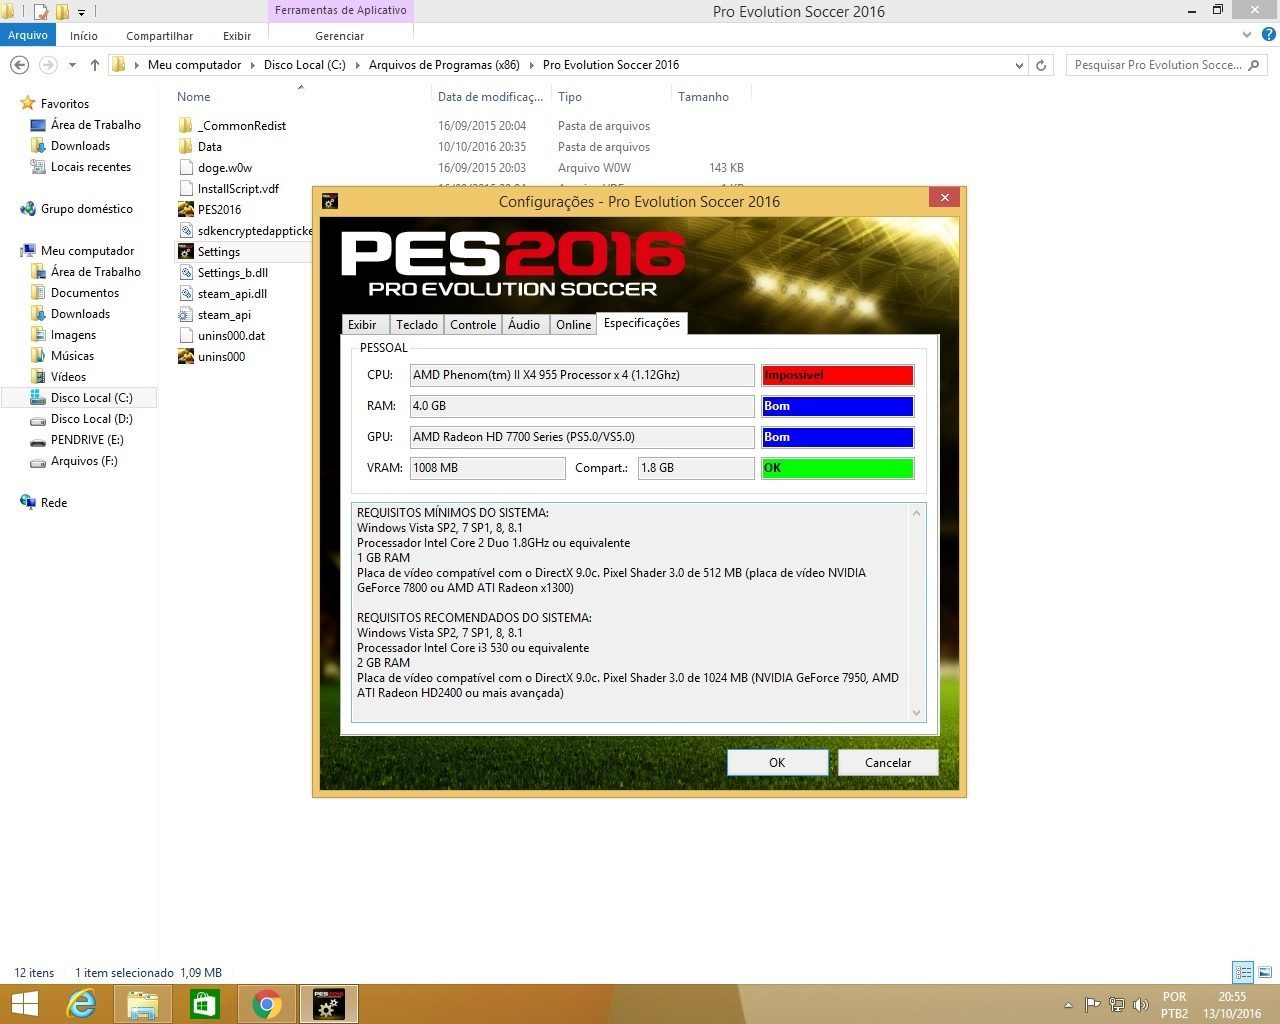
Task: Switch to details view icon
Action: pyautogui.click(x=1243, y=972)
